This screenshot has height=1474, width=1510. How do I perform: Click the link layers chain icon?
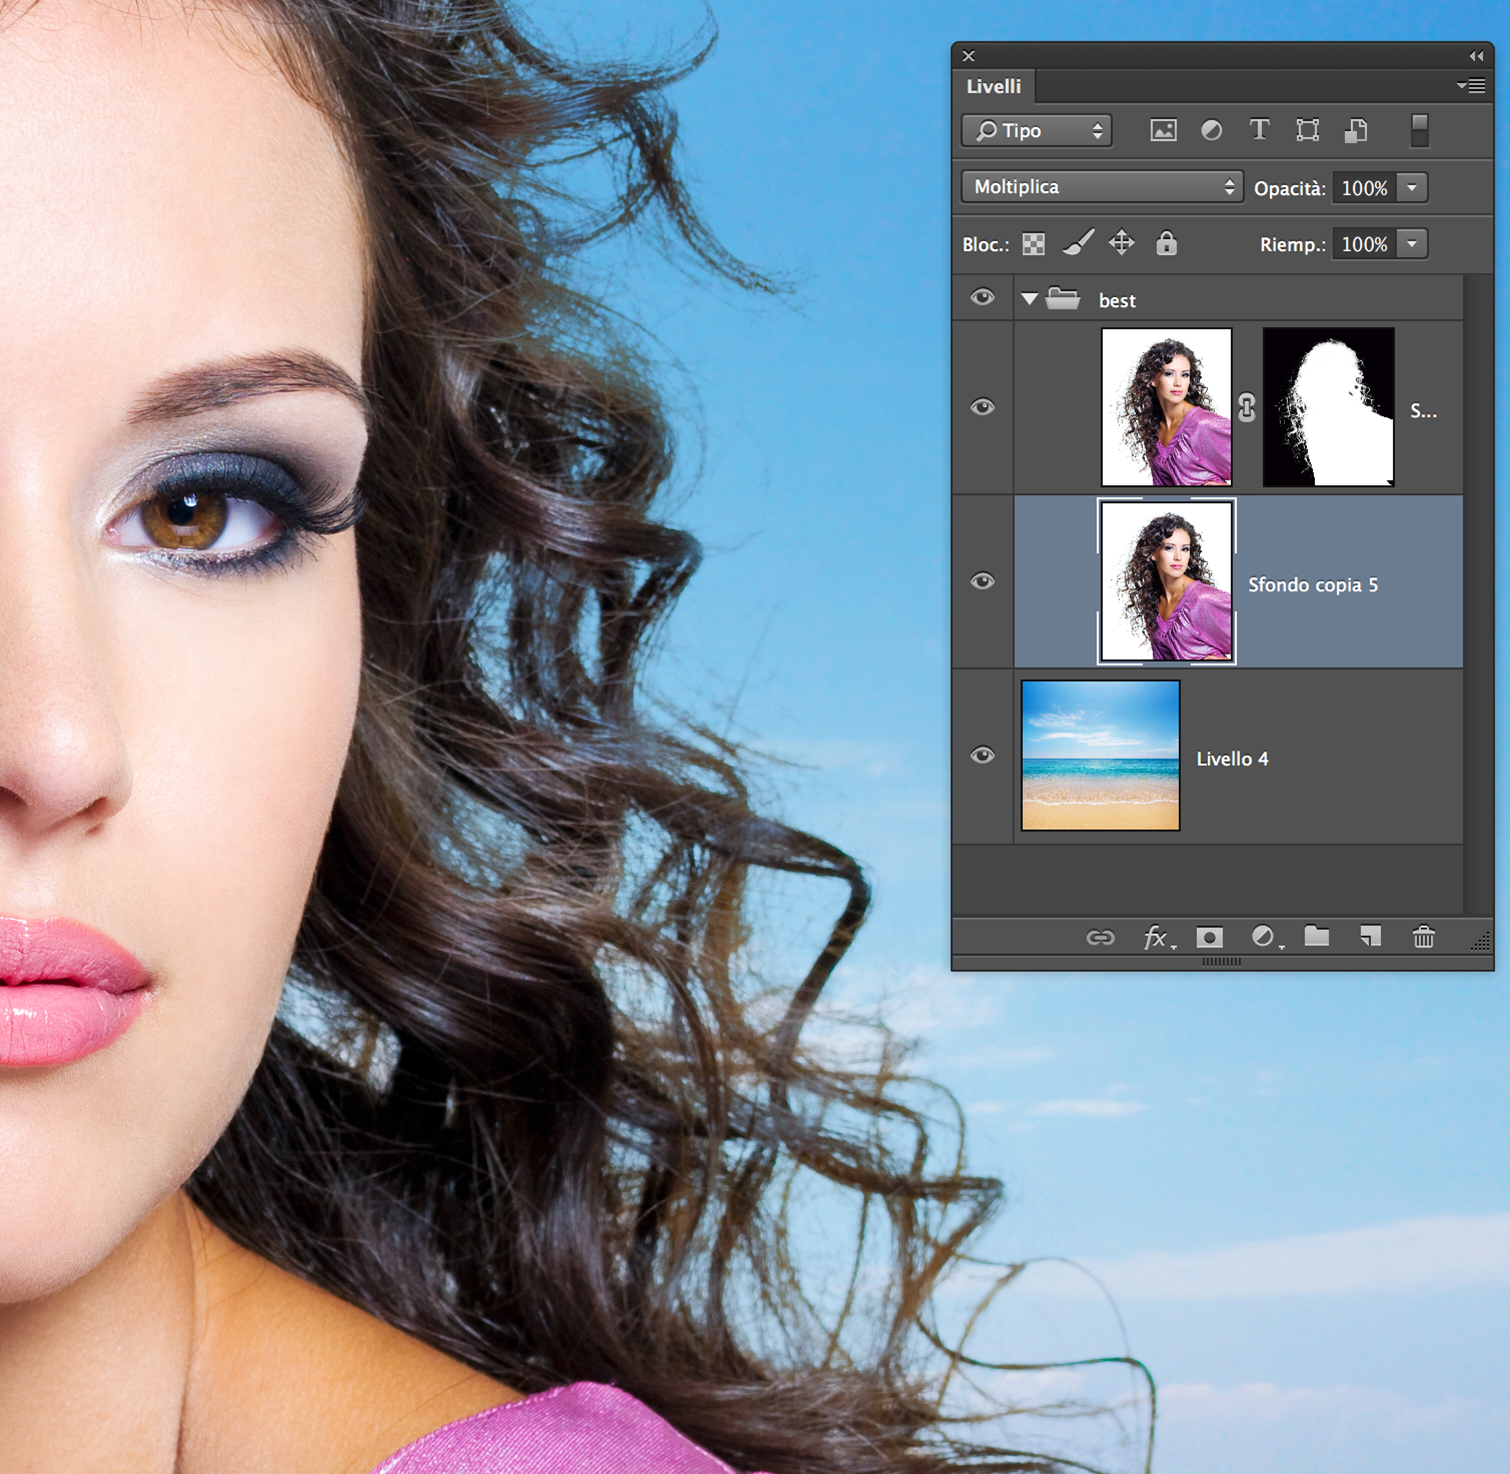(x=1100, y=937)
